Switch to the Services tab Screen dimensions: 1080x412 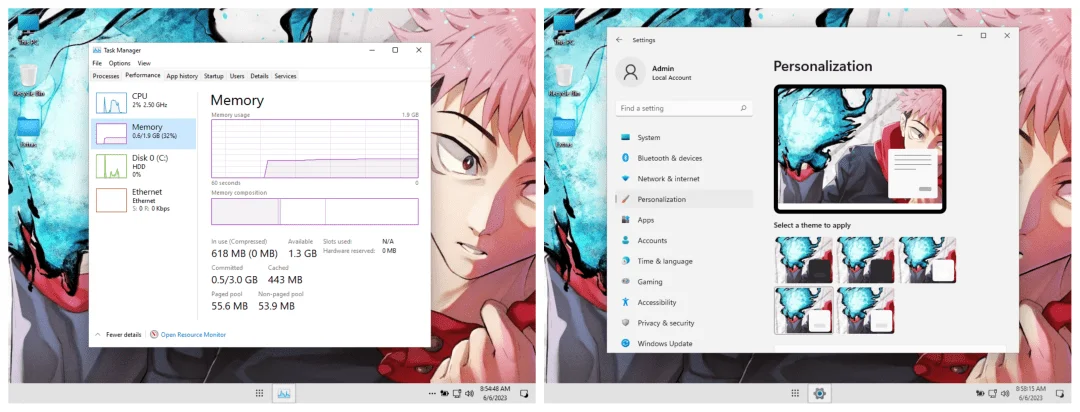pyautogui.click(x=285, y=76)
